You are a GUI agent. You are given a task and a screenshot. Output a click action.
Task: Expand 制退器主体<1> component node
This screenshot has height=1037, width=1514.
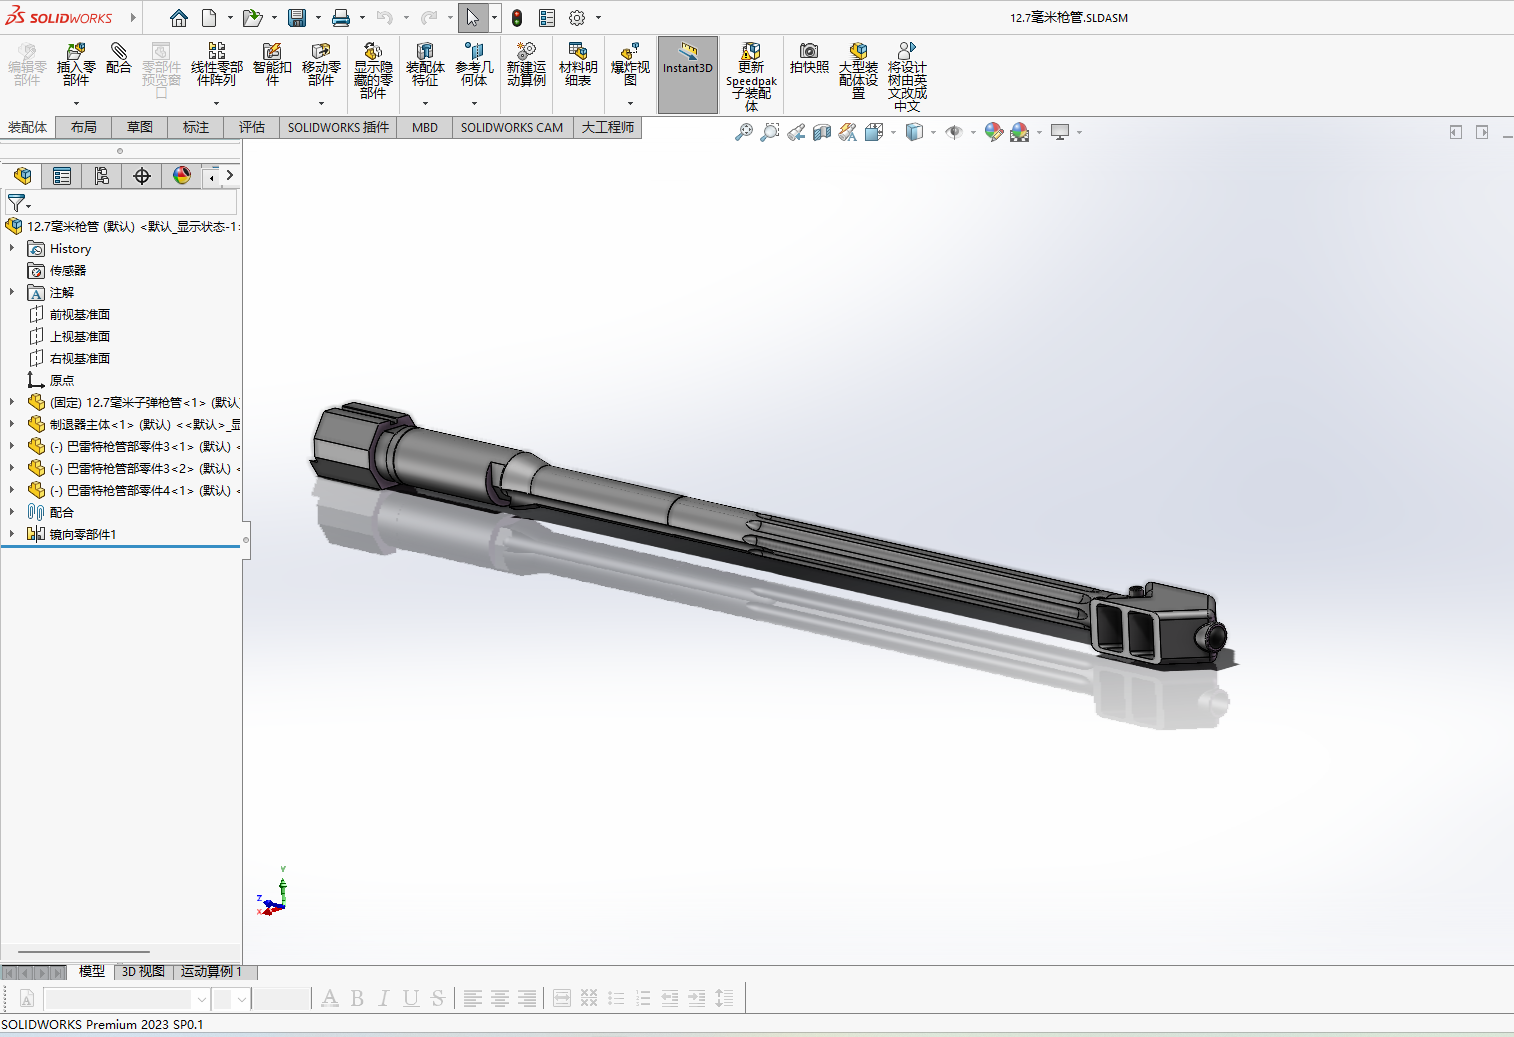tap(12, 424)
